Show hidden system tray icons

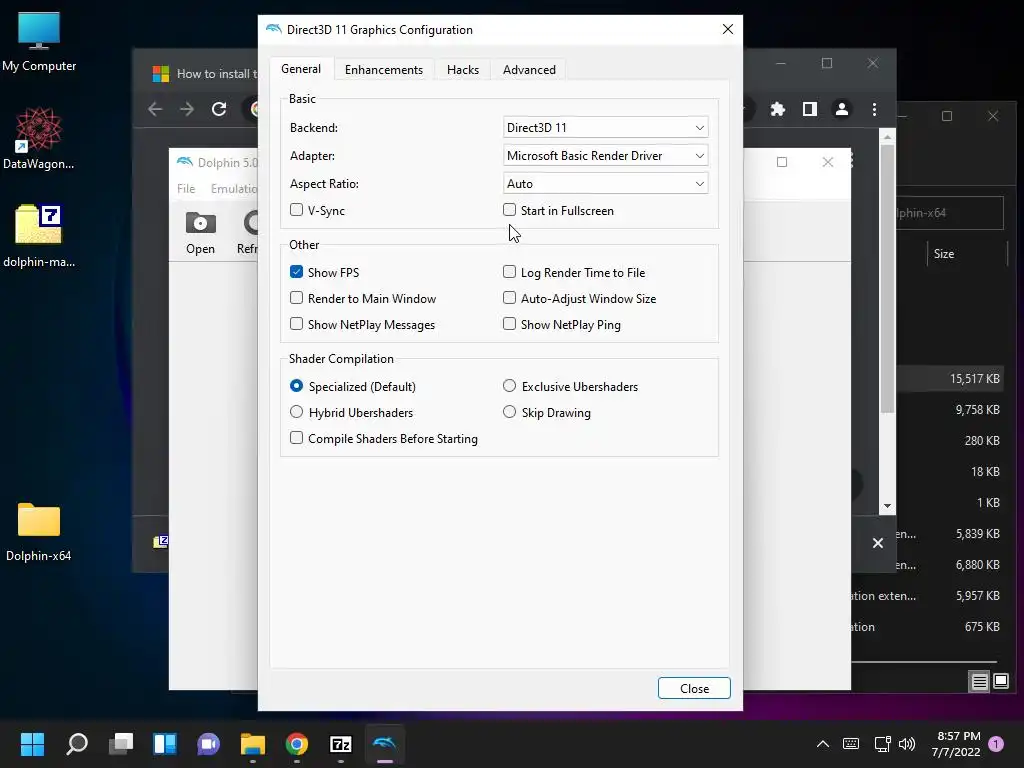823,744
